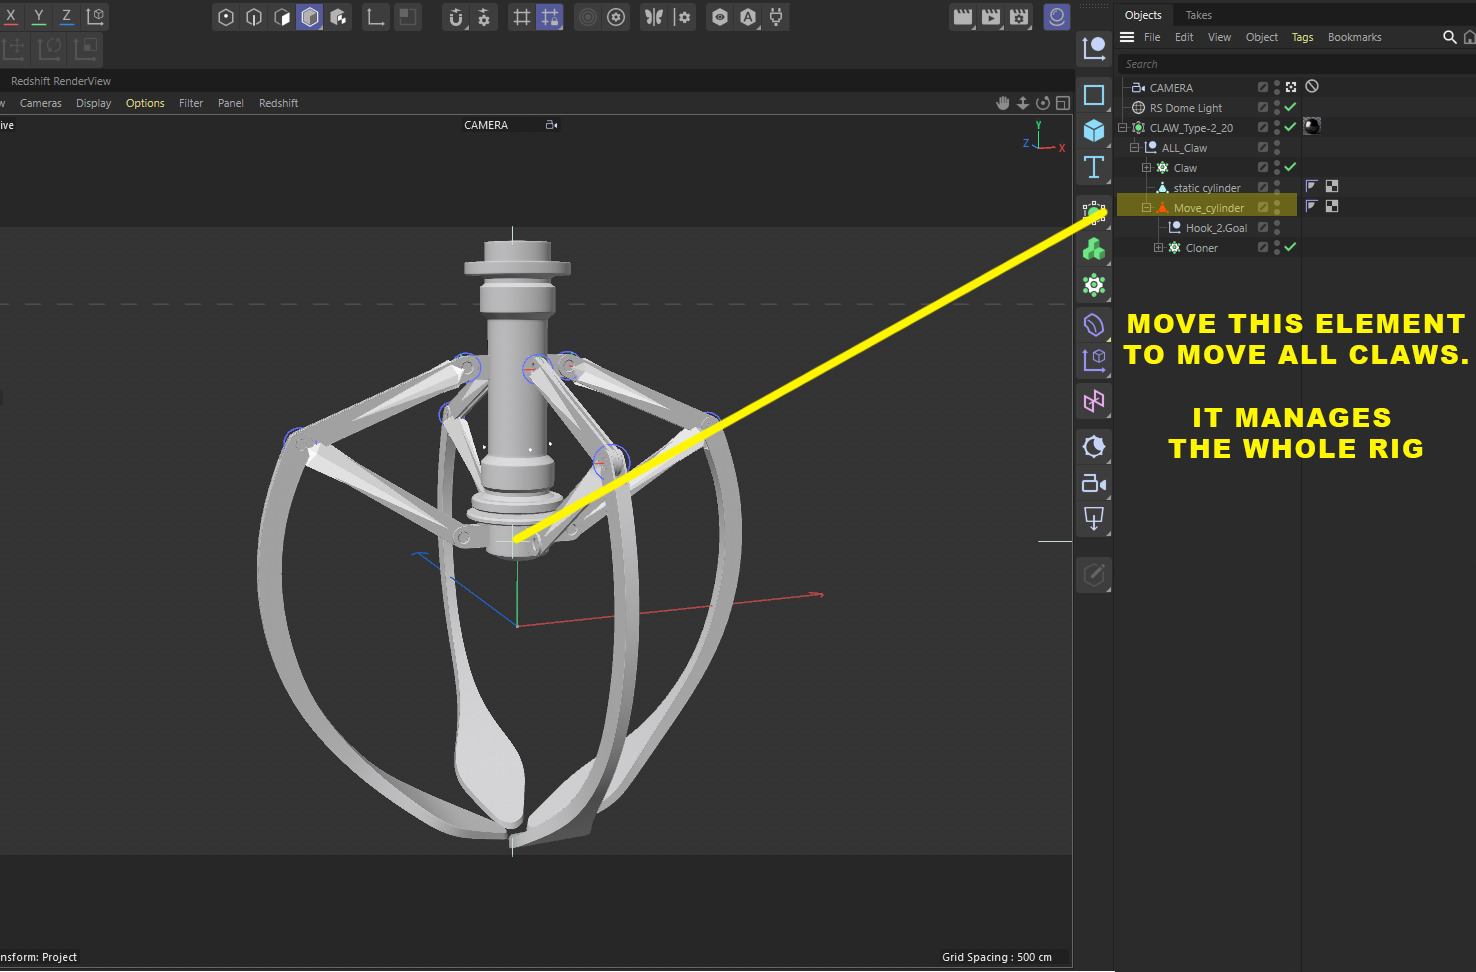
Task: Select the Hook_2.Goal object
Action: tap(1216, 228)
